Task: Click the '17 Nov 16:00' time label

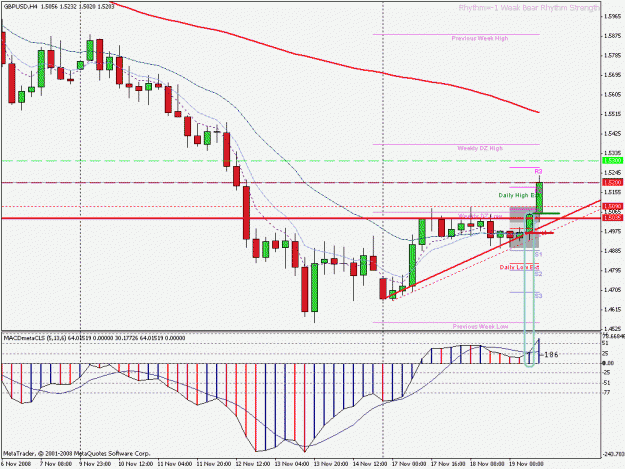Action: pos(448,464)
